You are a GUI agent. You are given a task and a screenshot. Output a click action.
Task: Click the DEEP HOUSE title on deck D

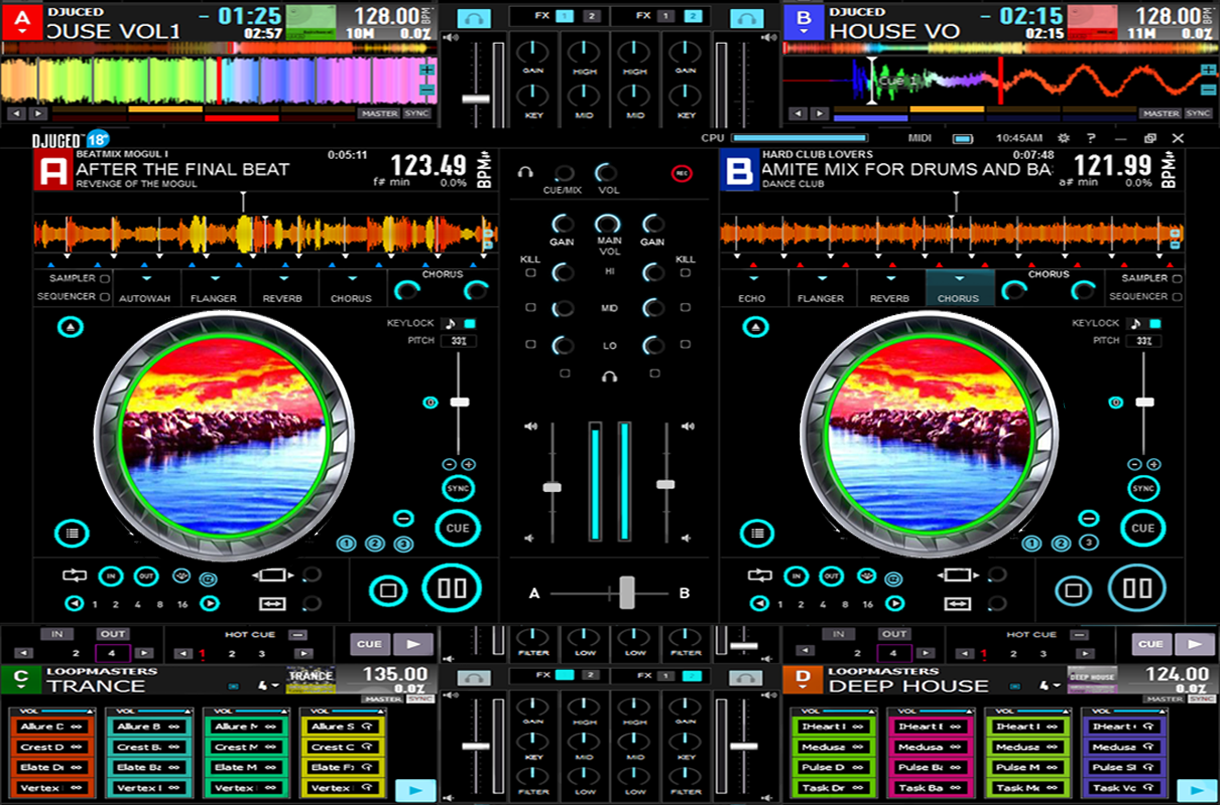[x=908, y=686]
